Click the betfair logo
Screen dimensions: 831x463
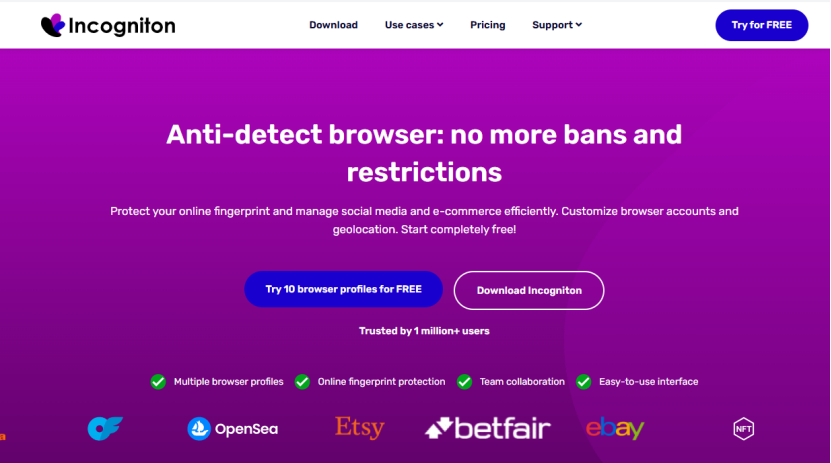(488, 429)
